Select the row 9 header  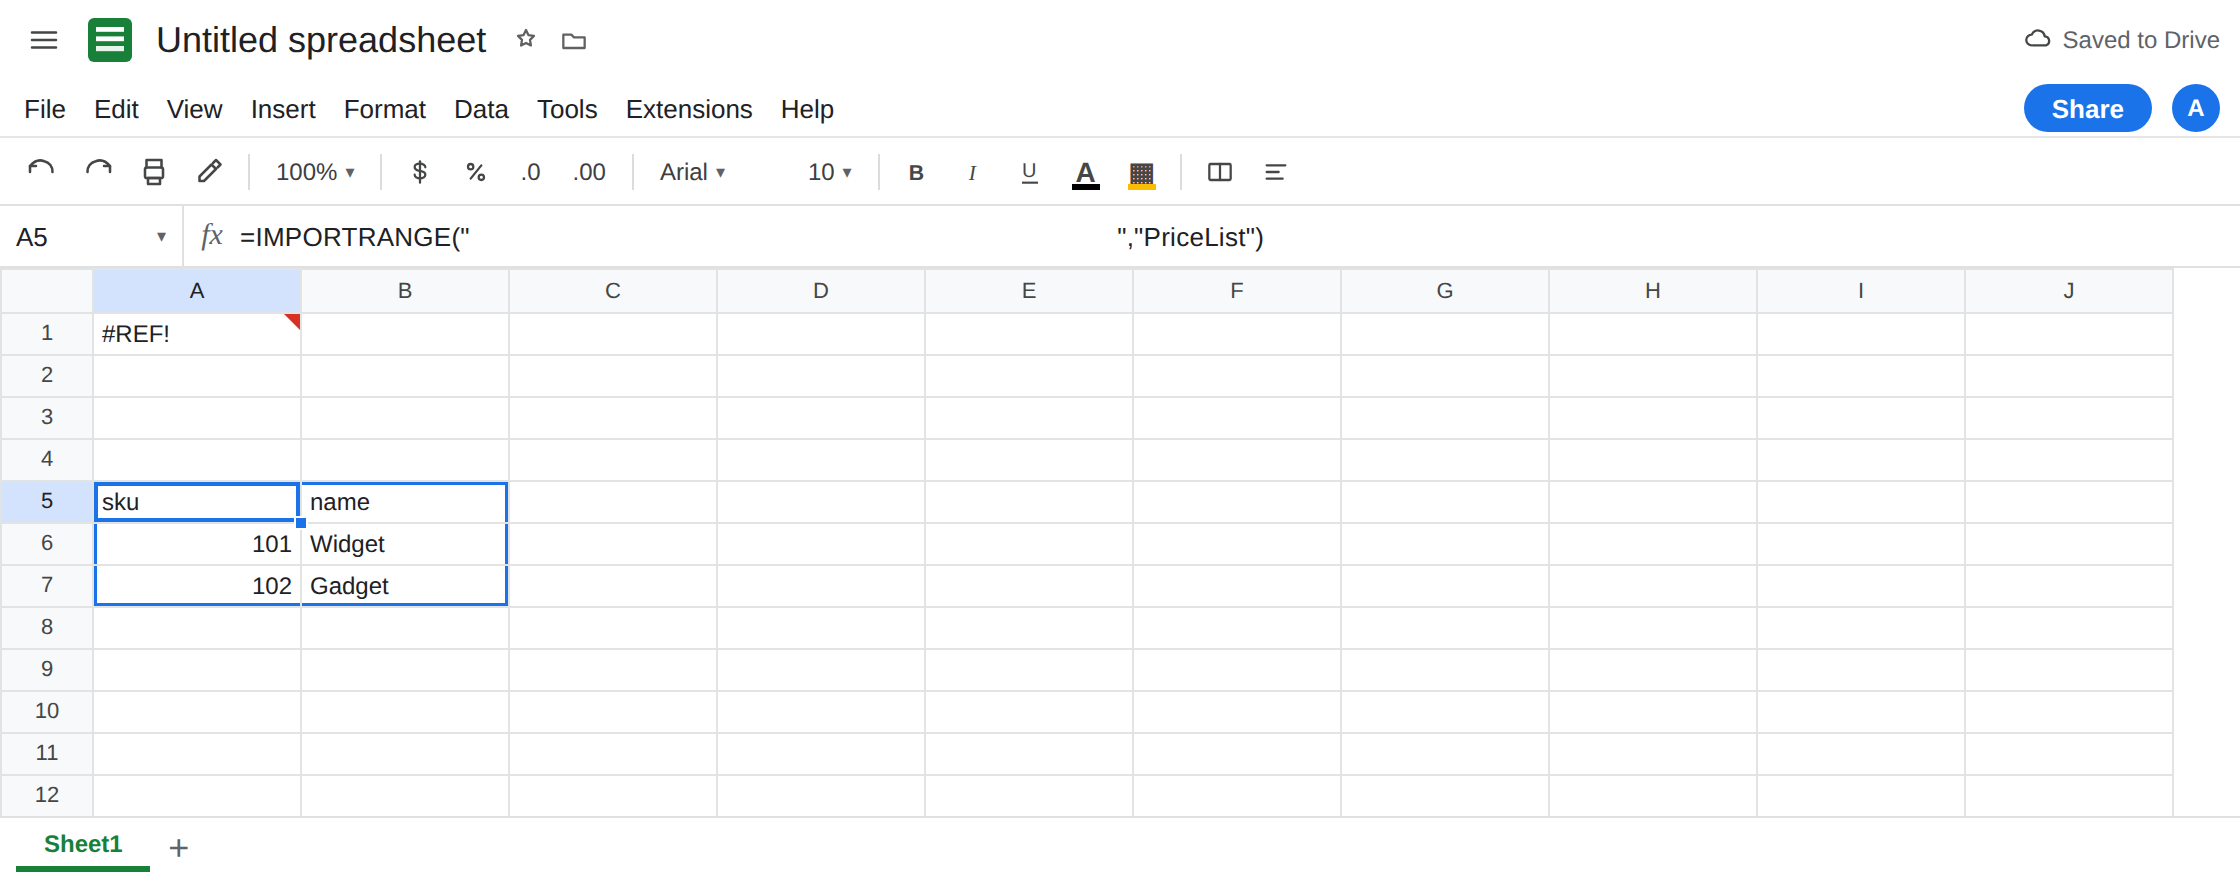click(x=47, y=669)
